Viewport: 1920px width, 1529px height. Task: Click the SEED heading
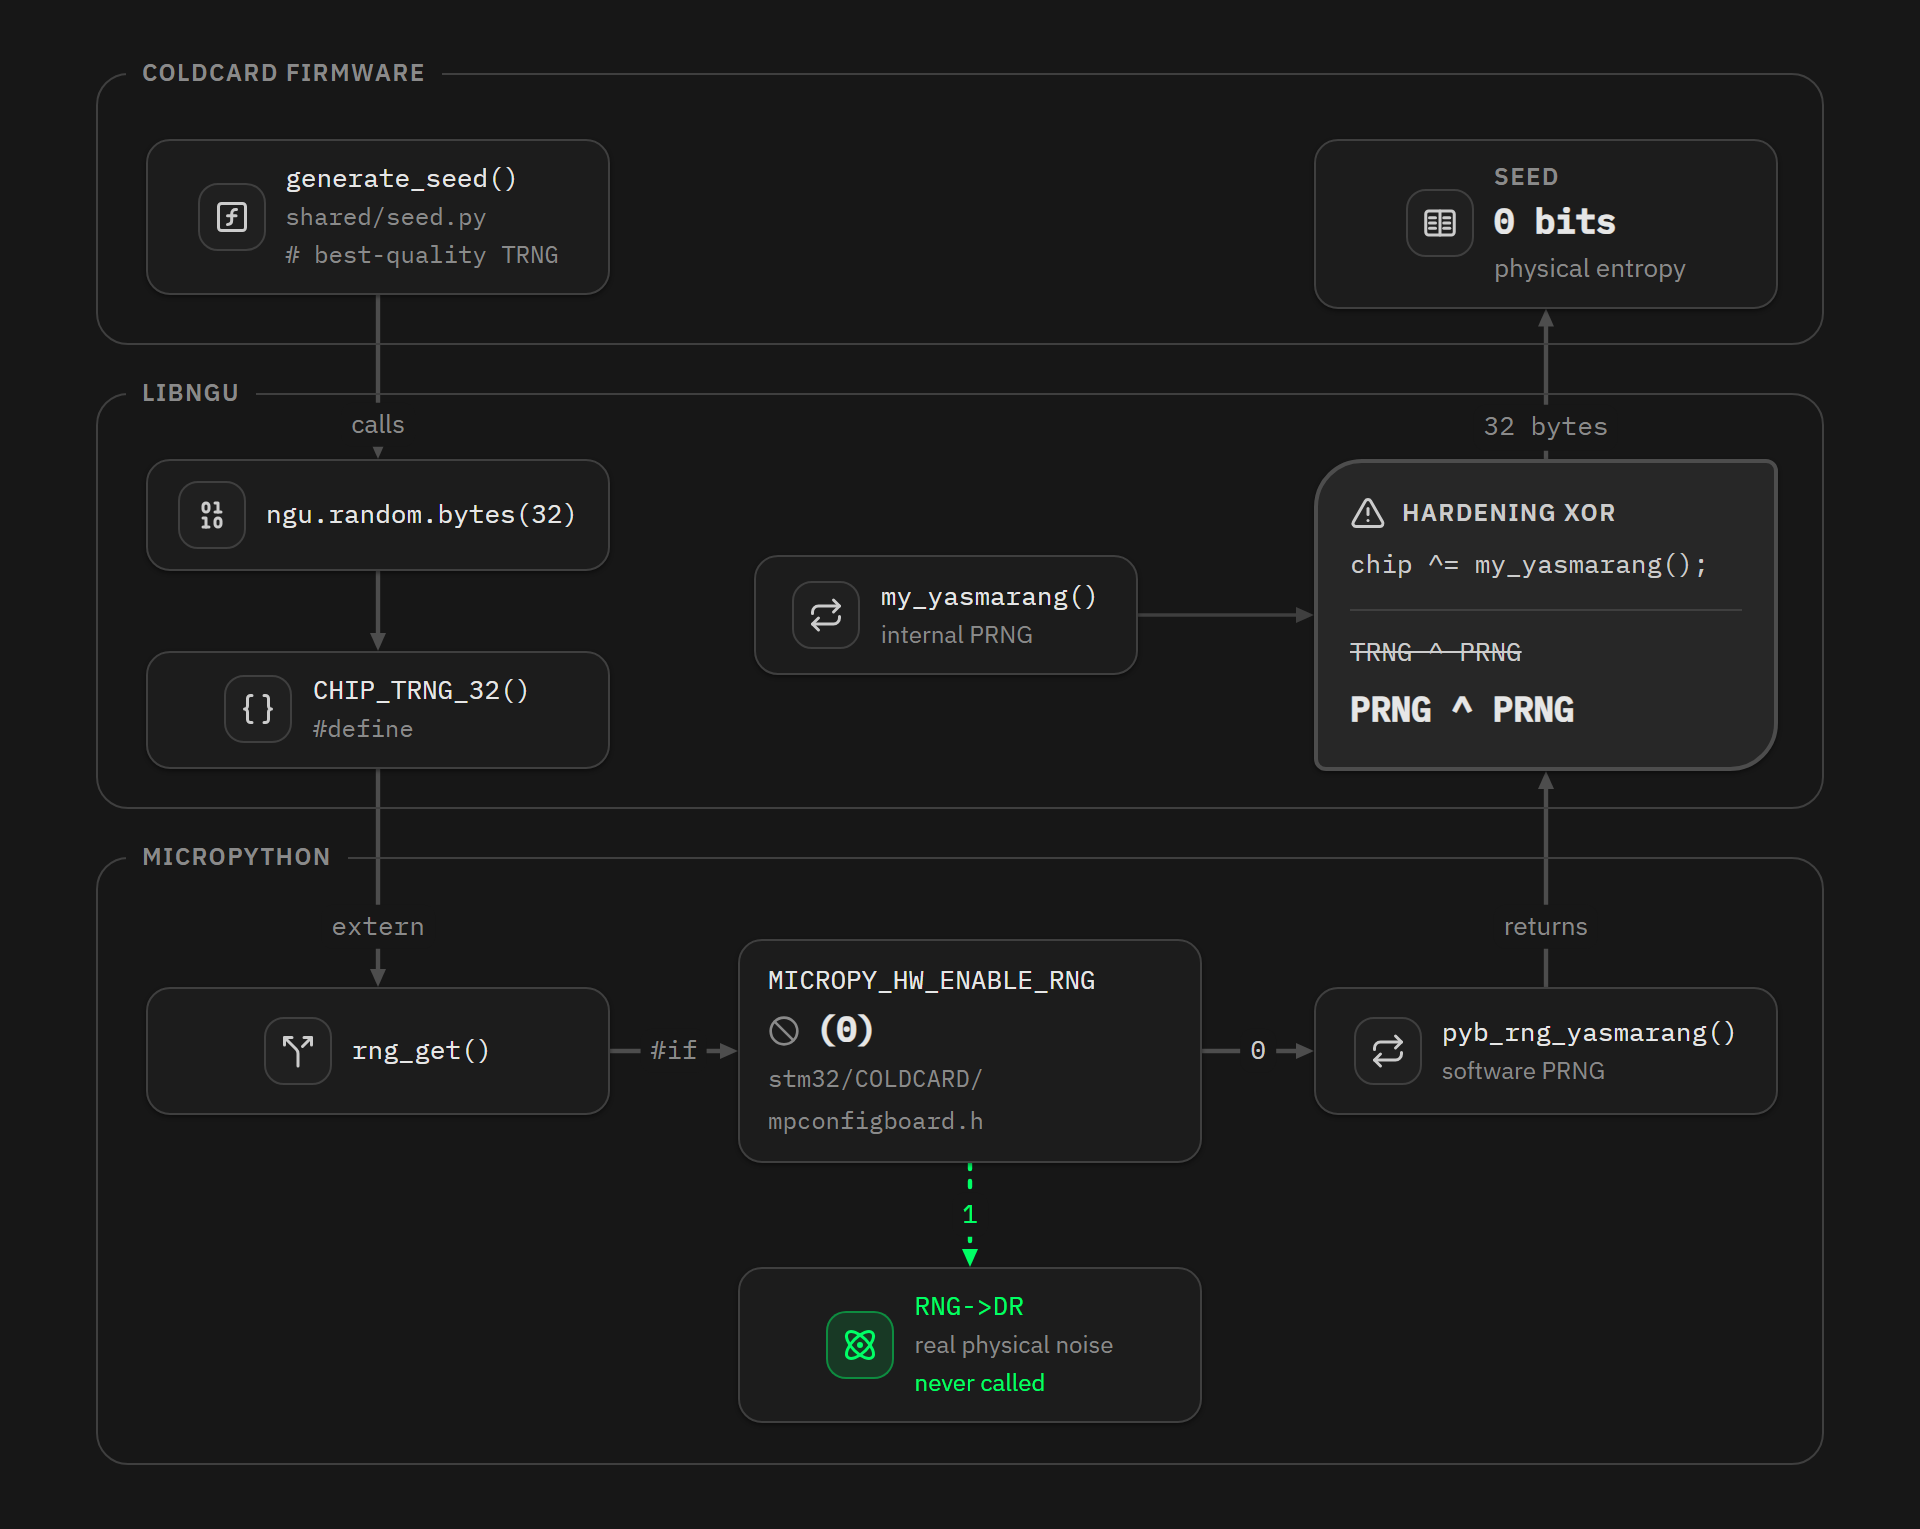pos(1526,177)
